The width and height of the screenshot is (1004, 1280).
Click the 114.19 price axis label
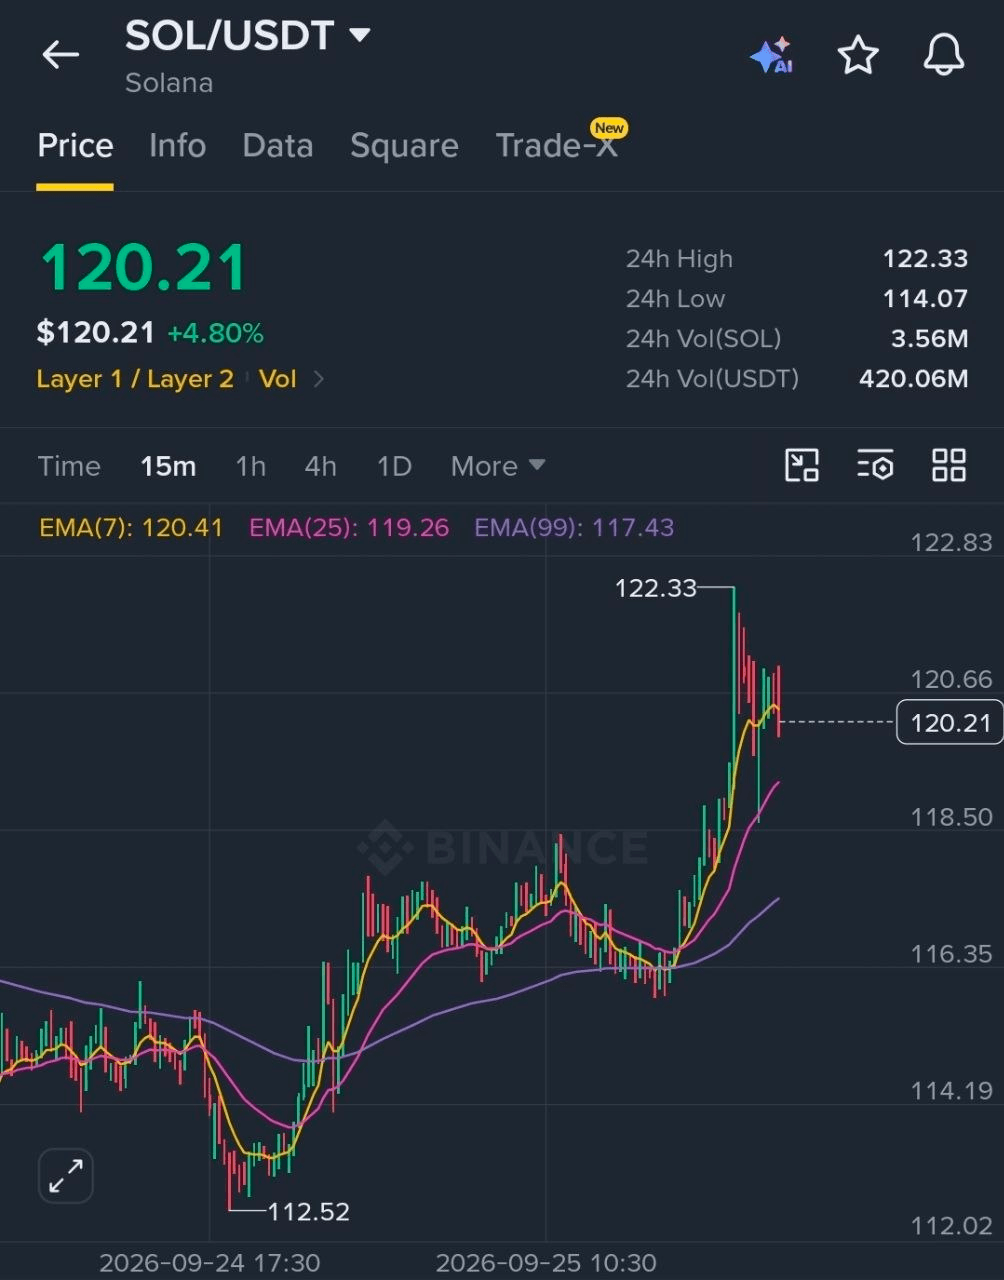click(x=951, y=1090)
